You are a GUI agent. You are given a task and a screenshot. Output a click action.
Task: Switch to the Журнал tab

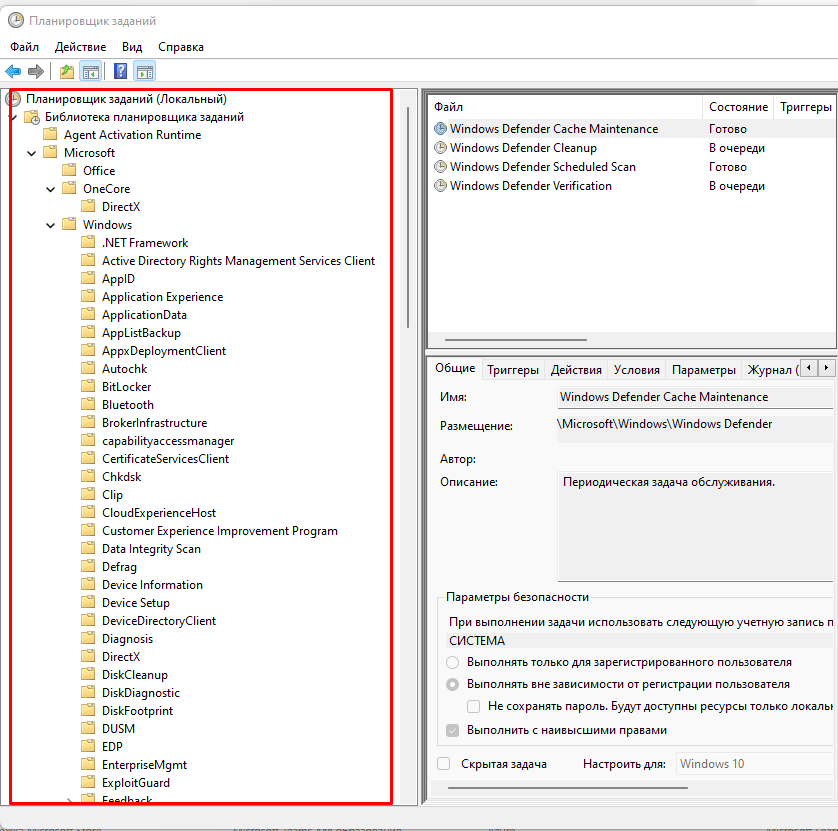point(772,370)
